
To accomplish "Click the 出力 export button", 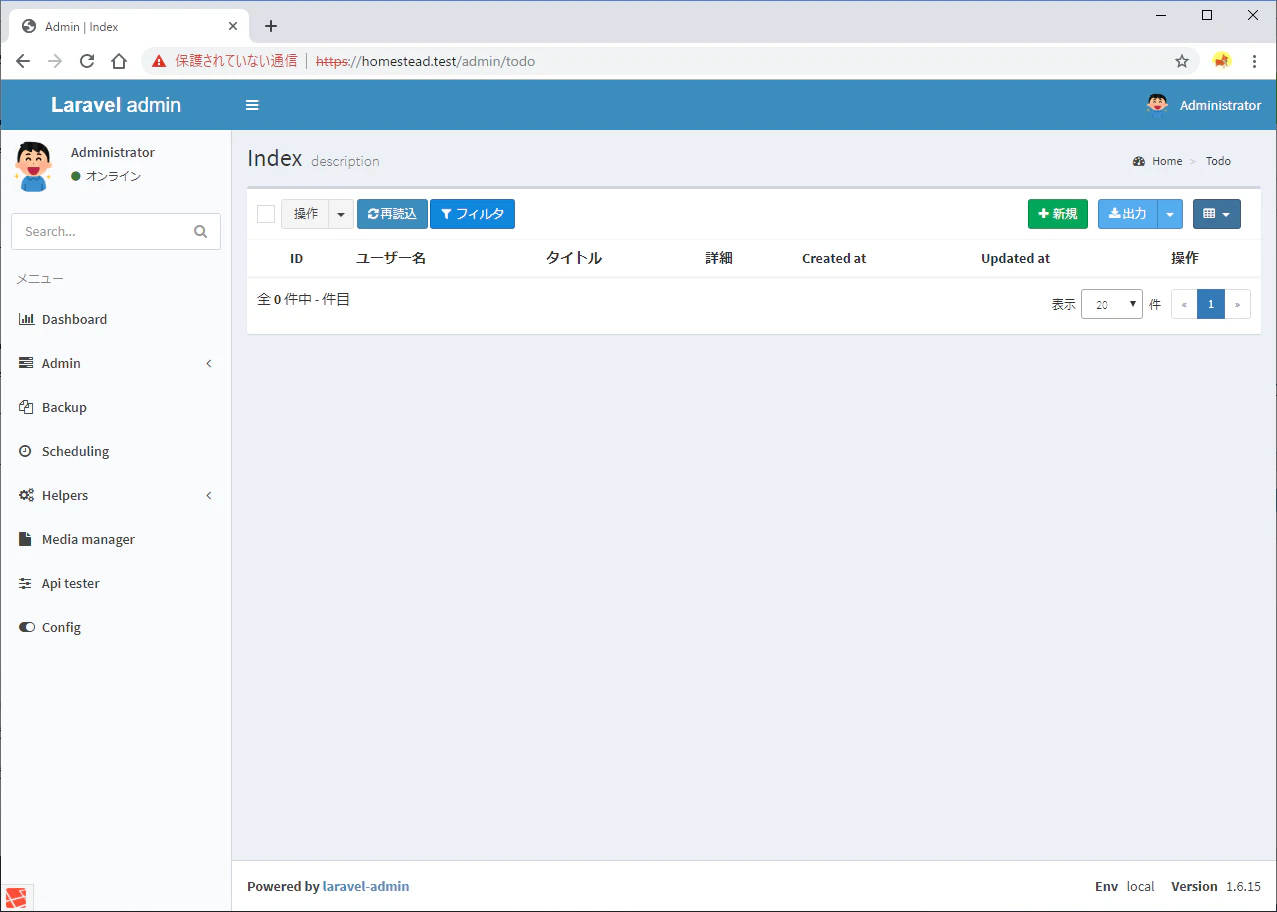I will point(1128,214).
